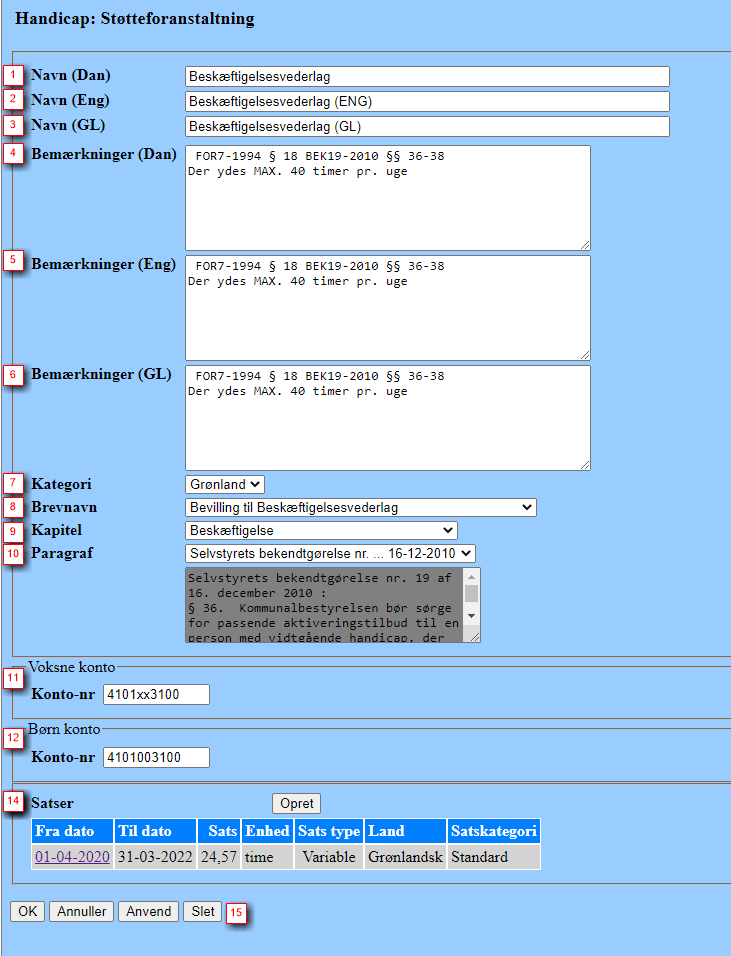Click the Navn (Eng) input field

(x=427, y=102)
